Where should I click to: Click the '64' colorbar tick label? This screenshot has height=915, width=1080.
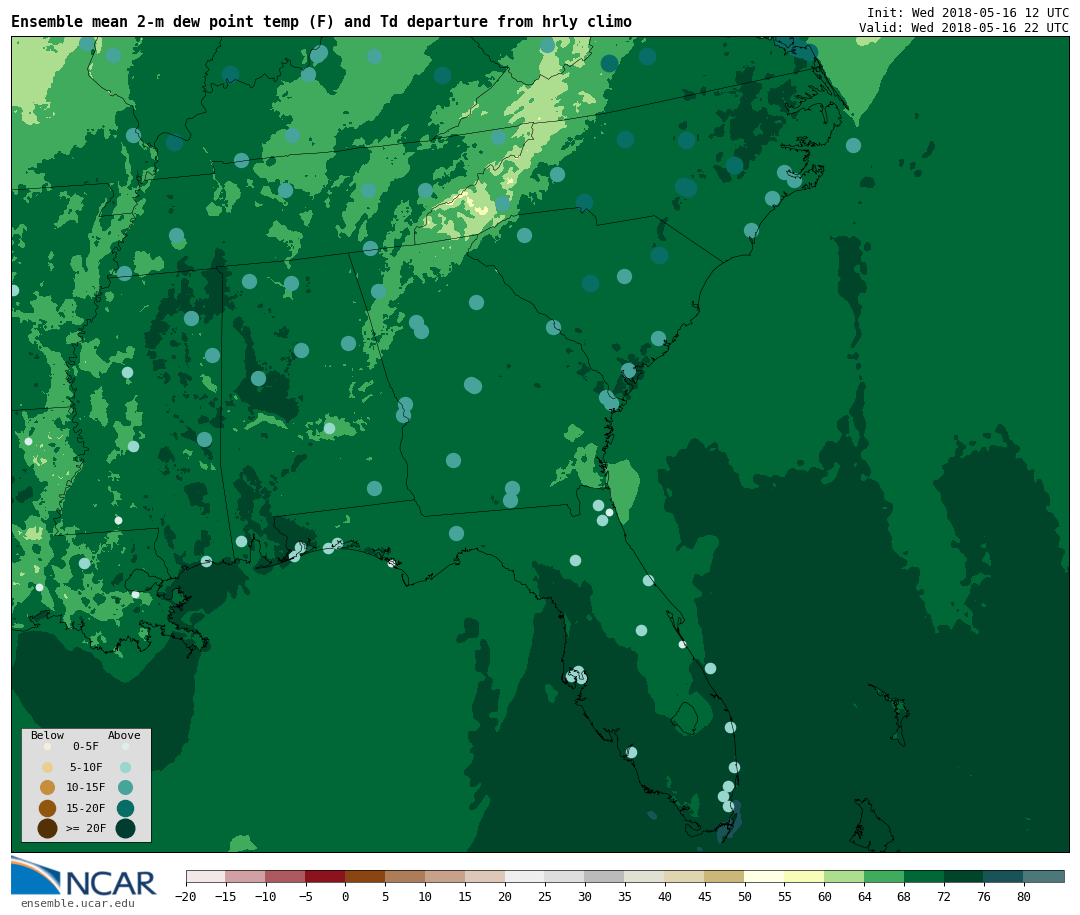point(864,896)
